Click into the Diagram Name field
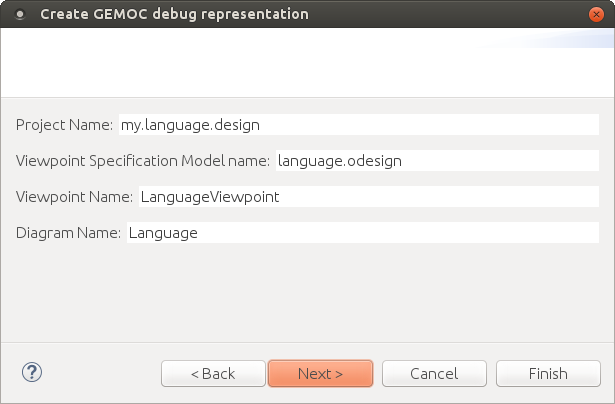The width and height of the screenshot is (615, 404). (362, 233)
